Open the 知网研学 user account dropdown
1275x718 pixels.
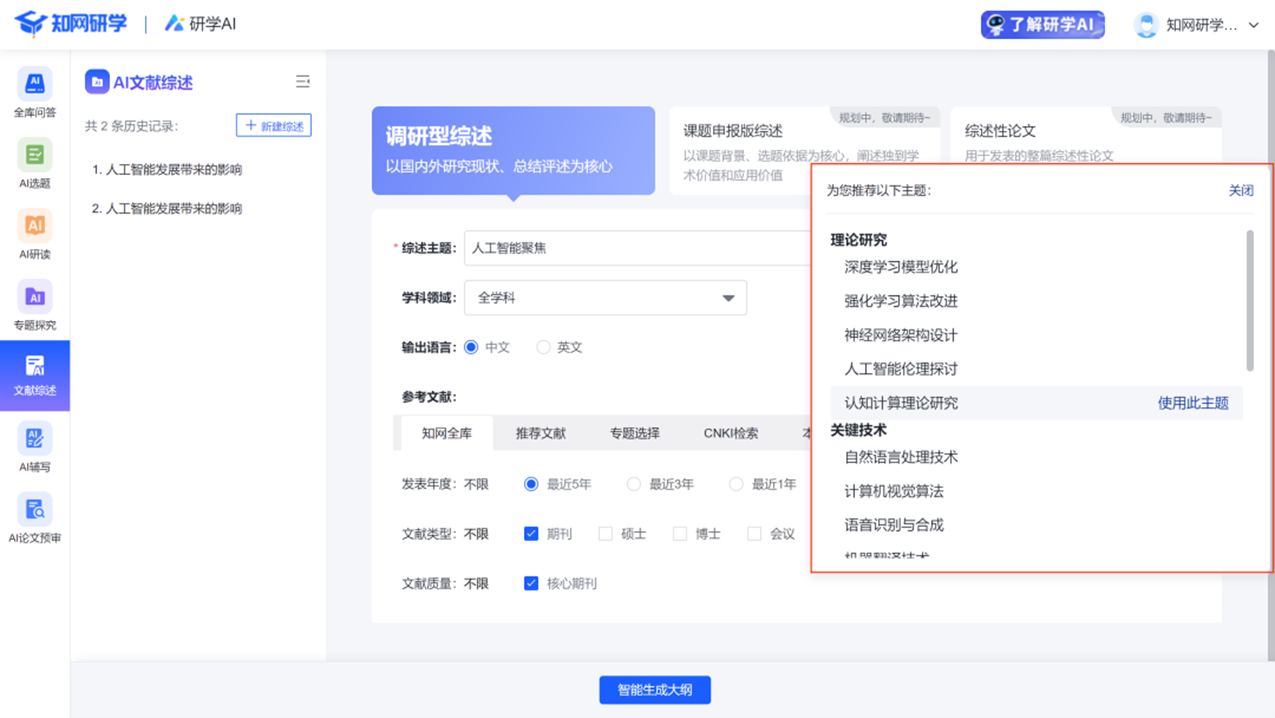tap(1198, 25)
